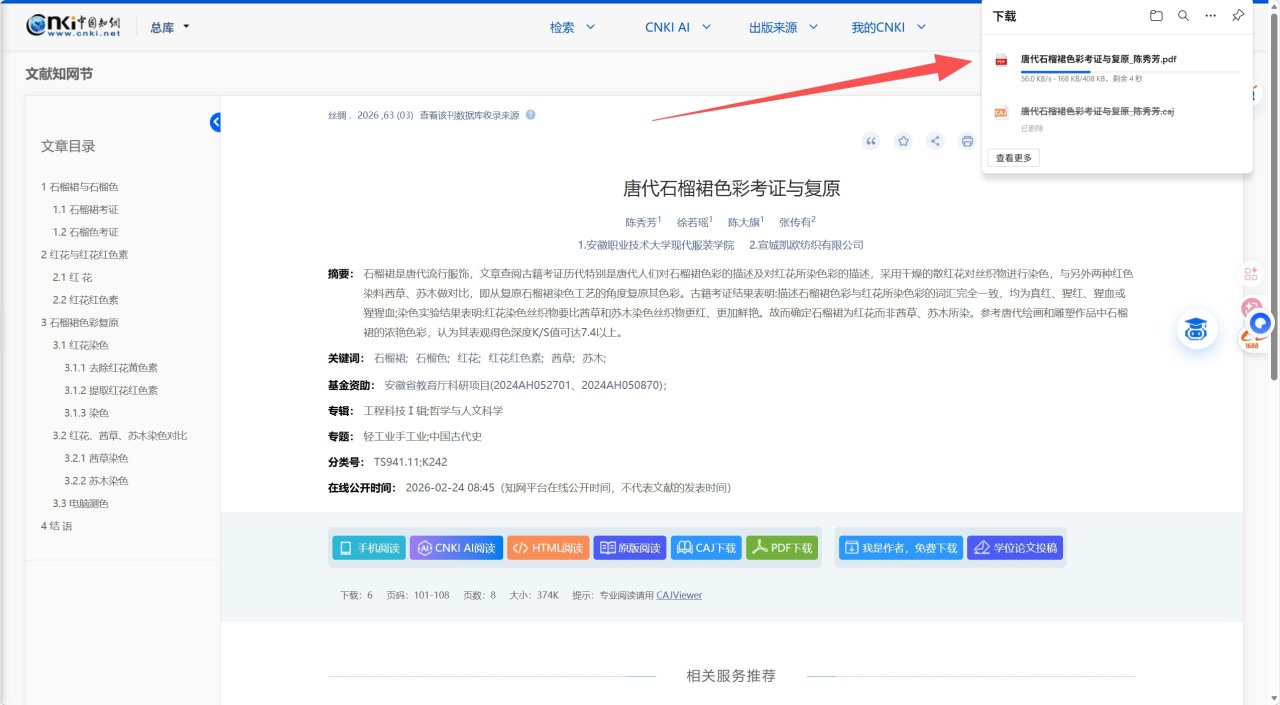1280x705 pixels.
Task: Click the HTML阅读 button
Action: point(548,547)
